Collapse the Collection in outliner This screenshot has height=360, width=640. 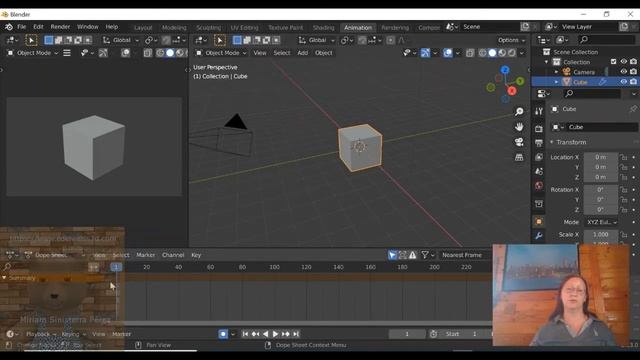click(547, 62)
